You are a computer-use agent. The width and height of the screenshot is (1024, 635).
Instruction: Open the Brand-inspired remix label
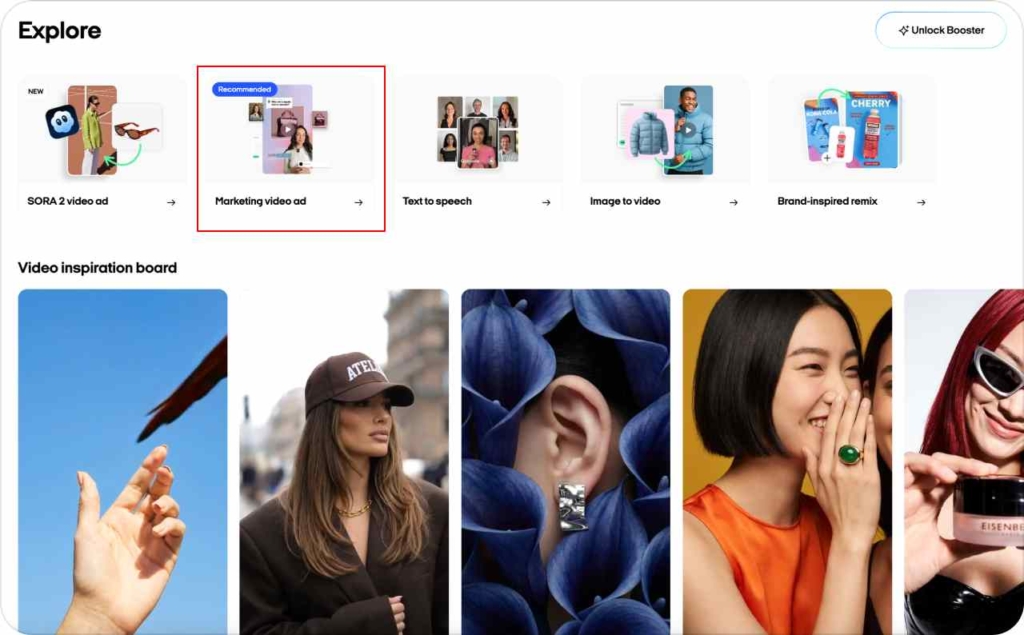tap(827, 201)
